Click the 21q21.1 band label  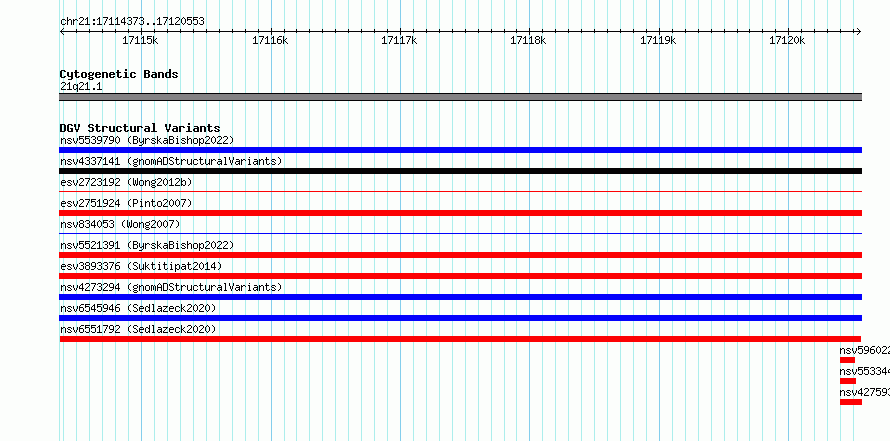(81, 87)
